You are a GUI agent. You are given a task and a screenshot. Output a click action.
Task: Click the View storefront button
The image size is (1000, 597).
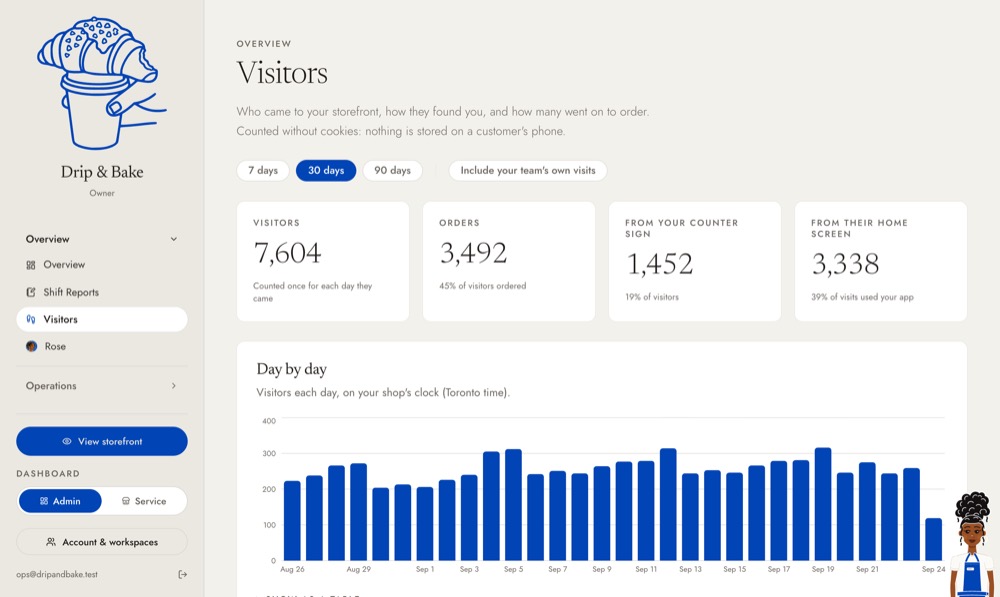(x=102, y=441)
